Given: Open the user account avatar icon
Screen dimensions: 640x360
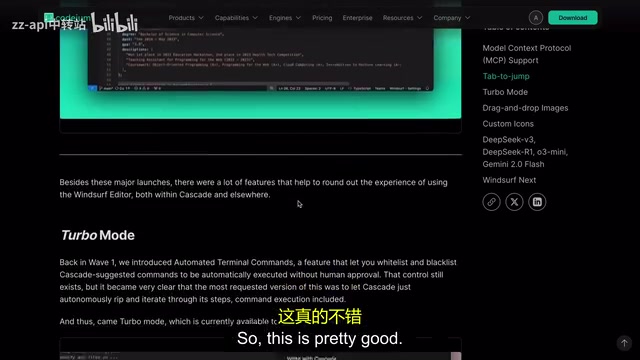Looking at the screenshot, I should (x=536, y=18).
